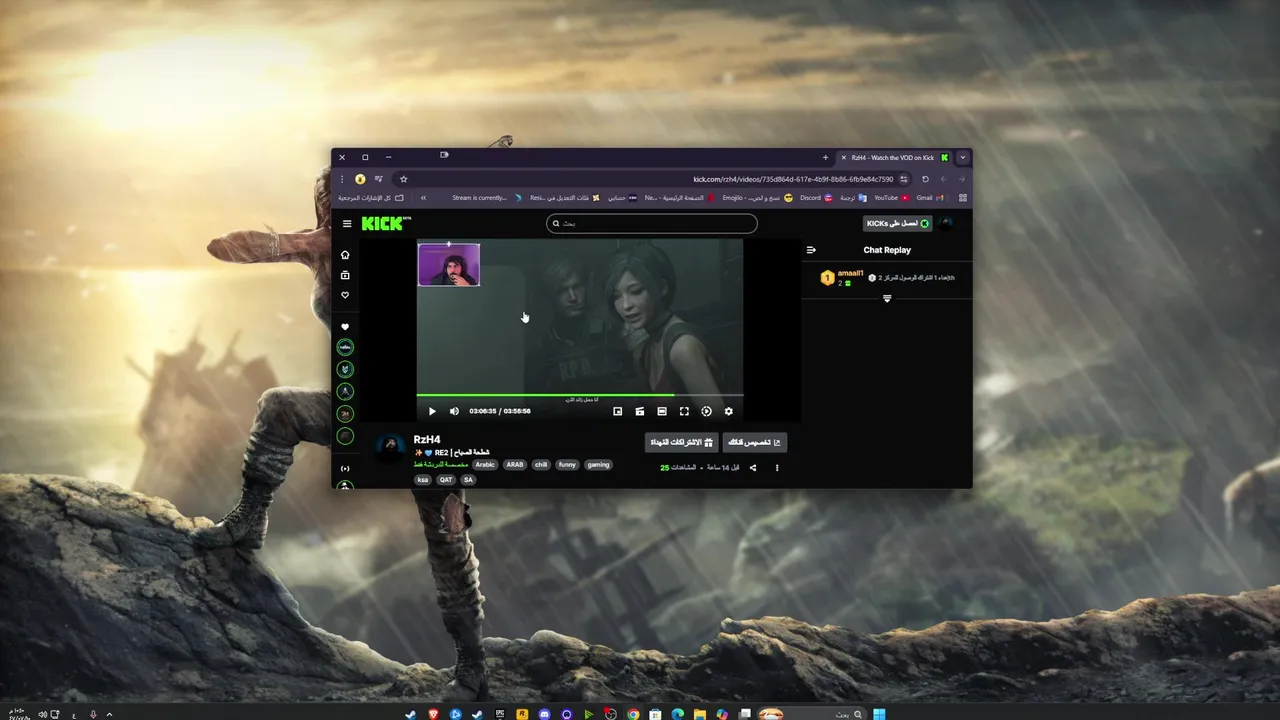
Task: Open the RzH4 channel name link
Action: point(427,440)
